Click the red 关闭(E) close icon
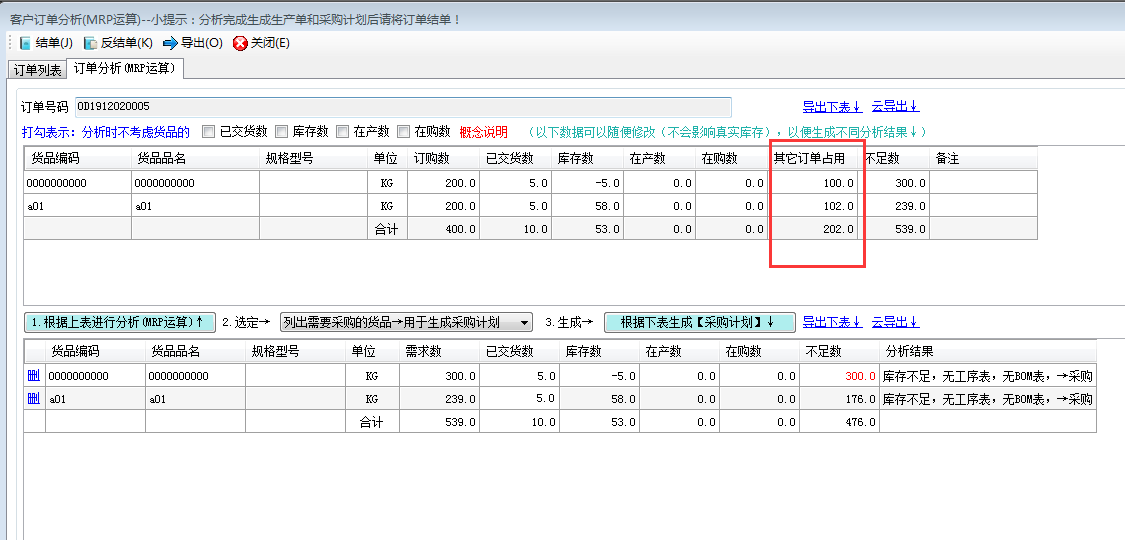This screenshot has height=540, width=1125. coord(240,43)
